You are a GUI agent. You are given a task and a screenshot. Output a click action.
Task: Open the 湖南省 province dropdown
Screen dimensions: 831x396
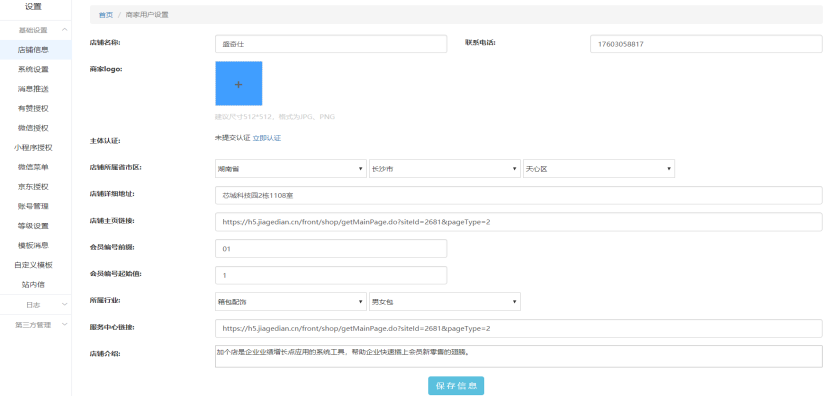(291, 169)
